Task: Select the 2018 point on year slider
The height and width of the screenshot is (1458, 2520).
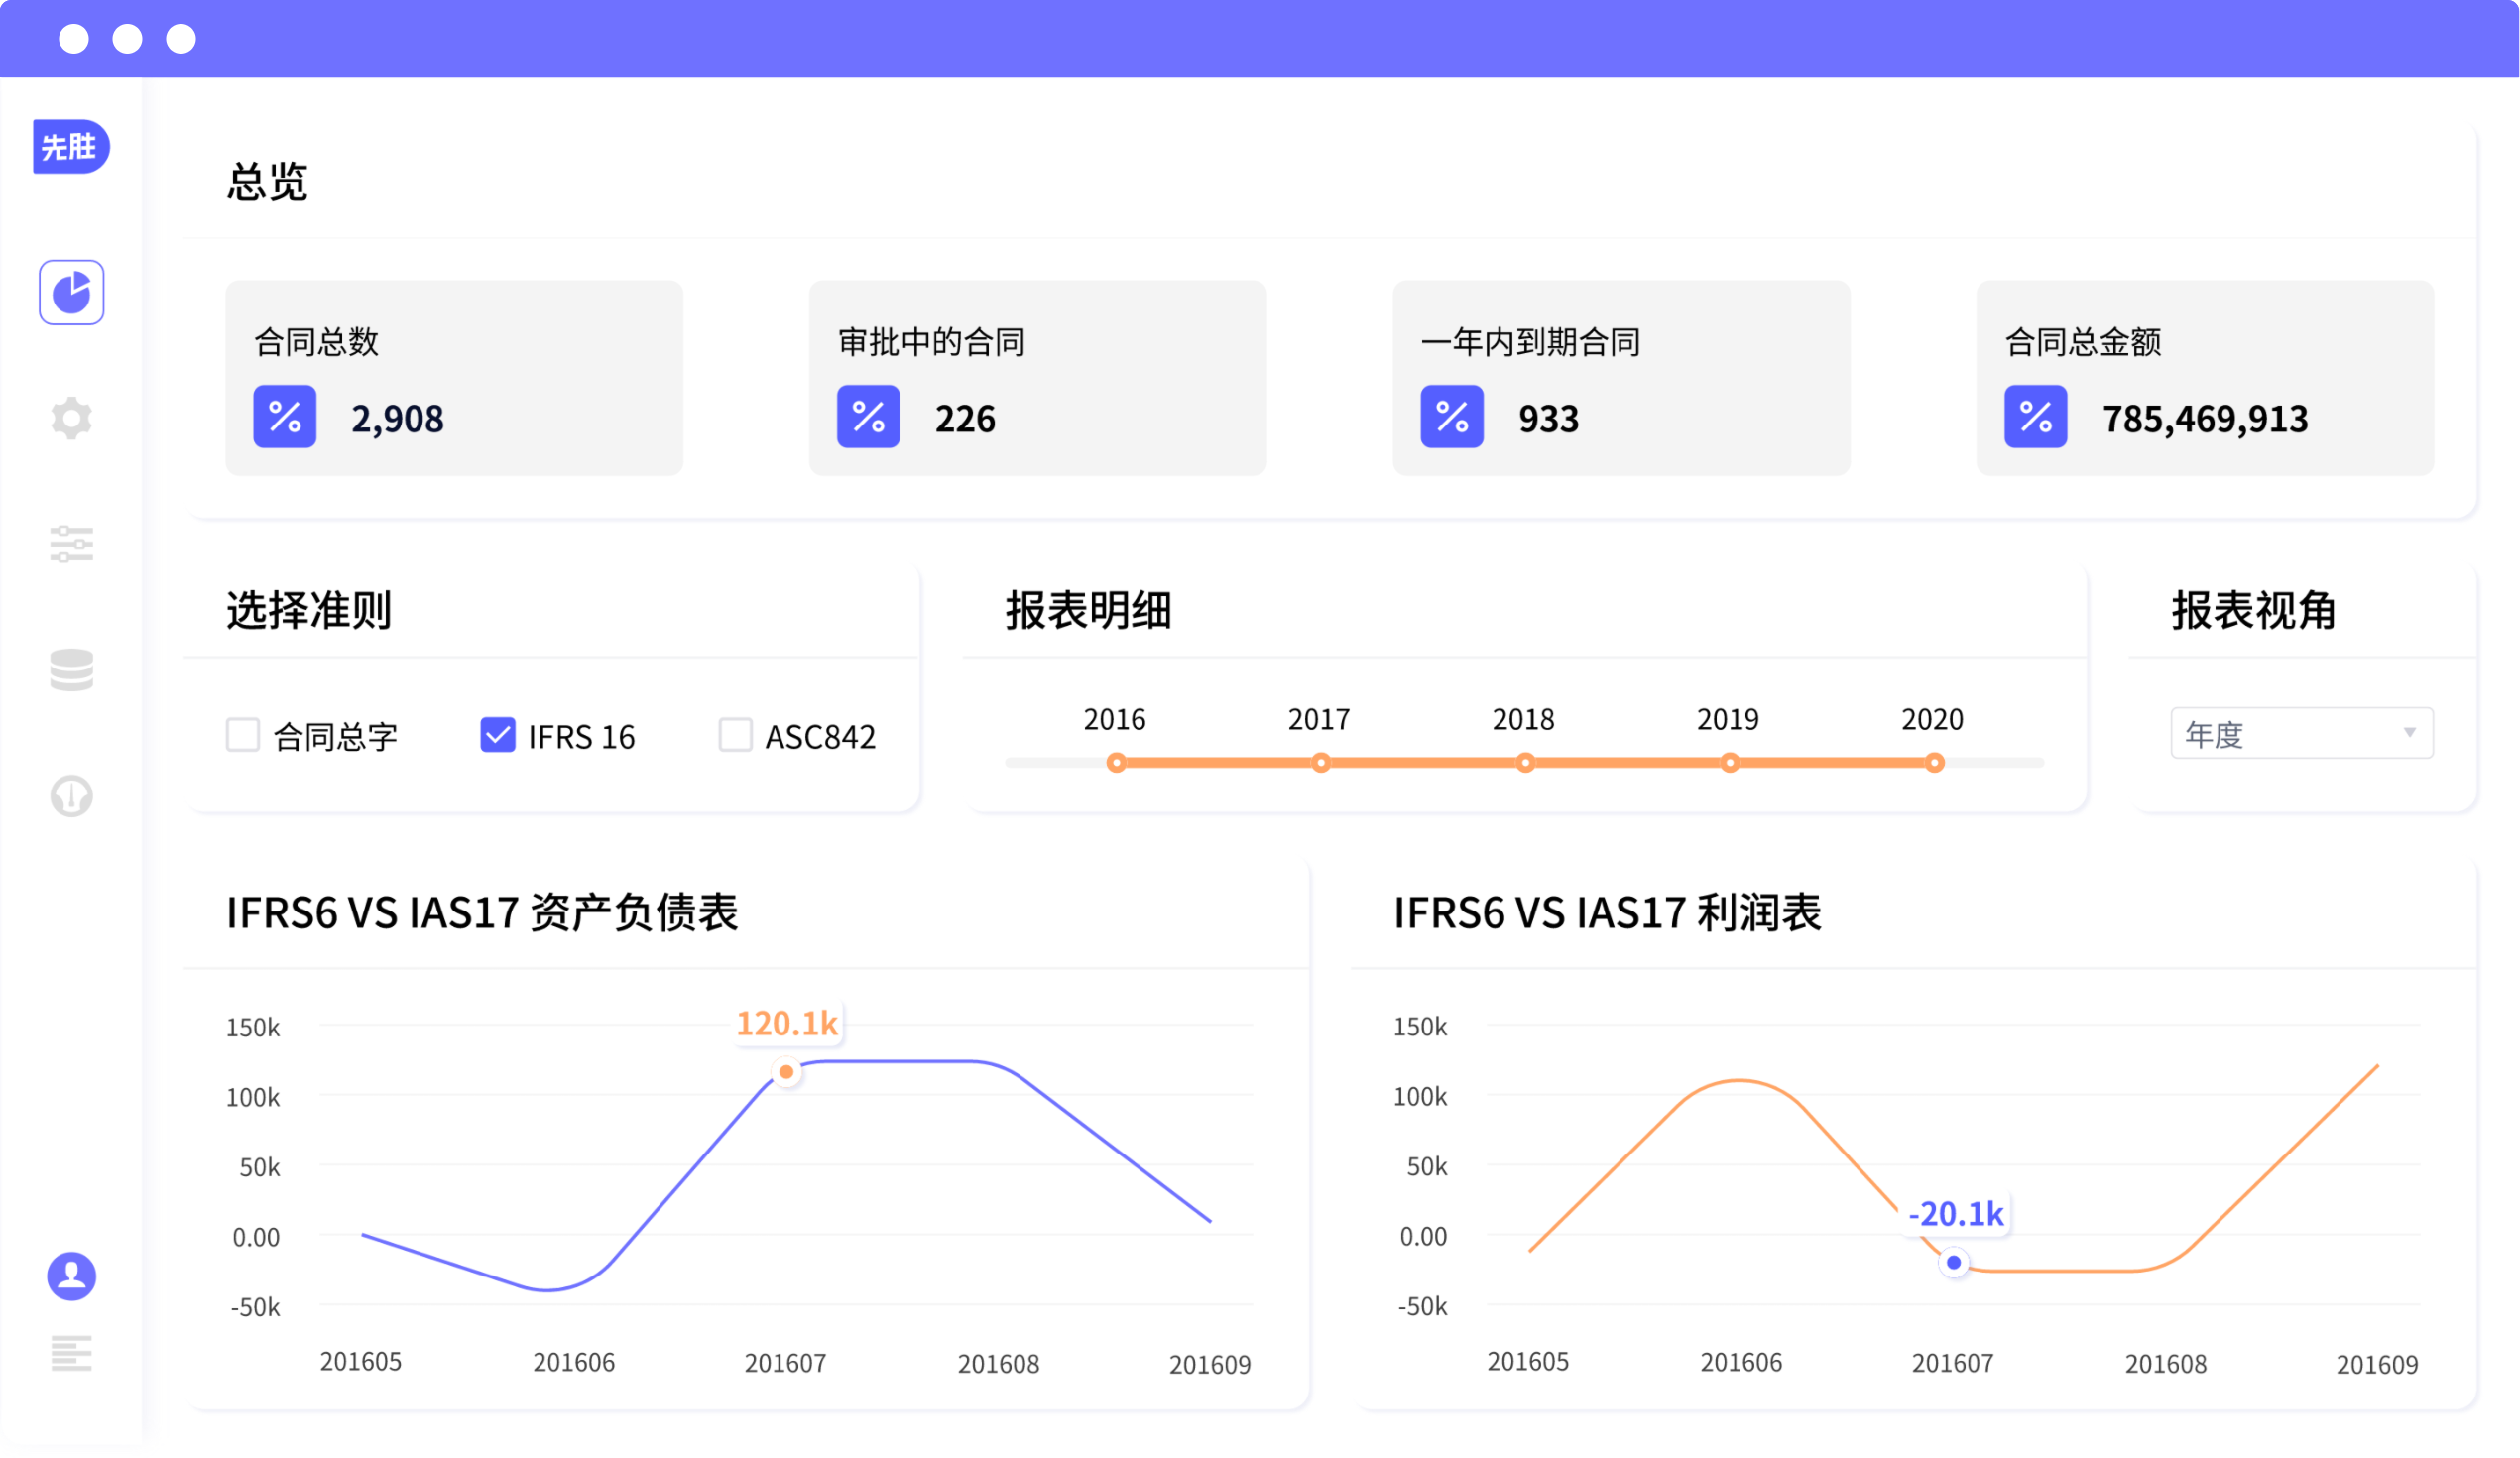Action: (x=1525, y=763)
